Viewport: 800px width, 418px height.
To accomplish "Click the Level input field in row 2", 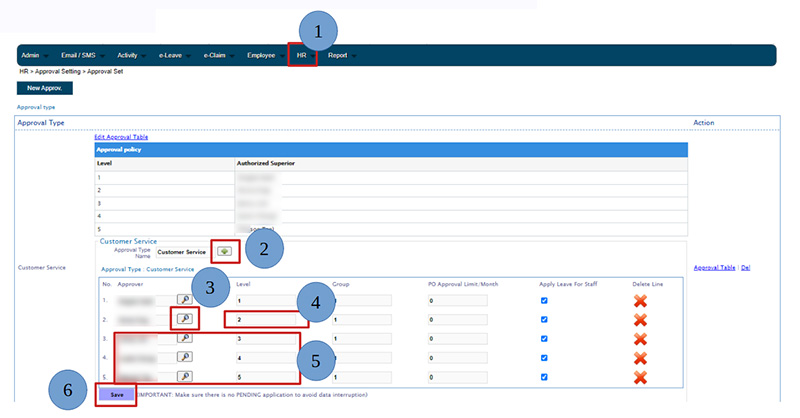I will (x=262, y=319).
